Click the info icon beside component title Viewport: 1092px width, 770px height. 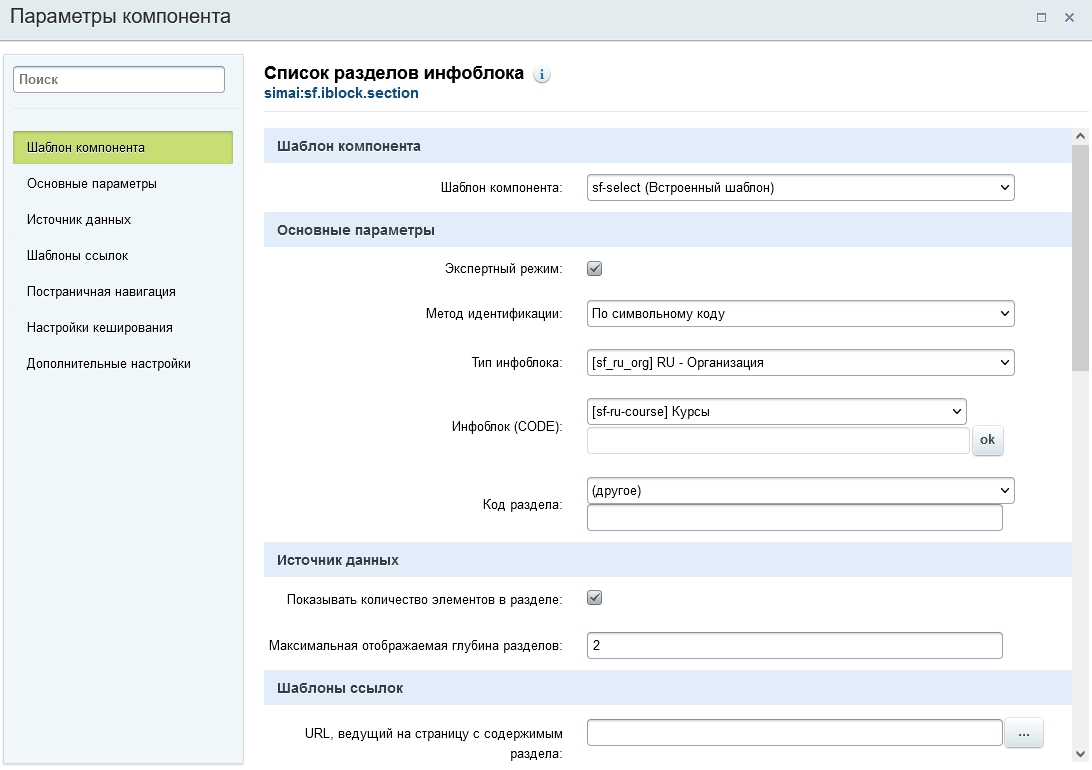[541, 75]
